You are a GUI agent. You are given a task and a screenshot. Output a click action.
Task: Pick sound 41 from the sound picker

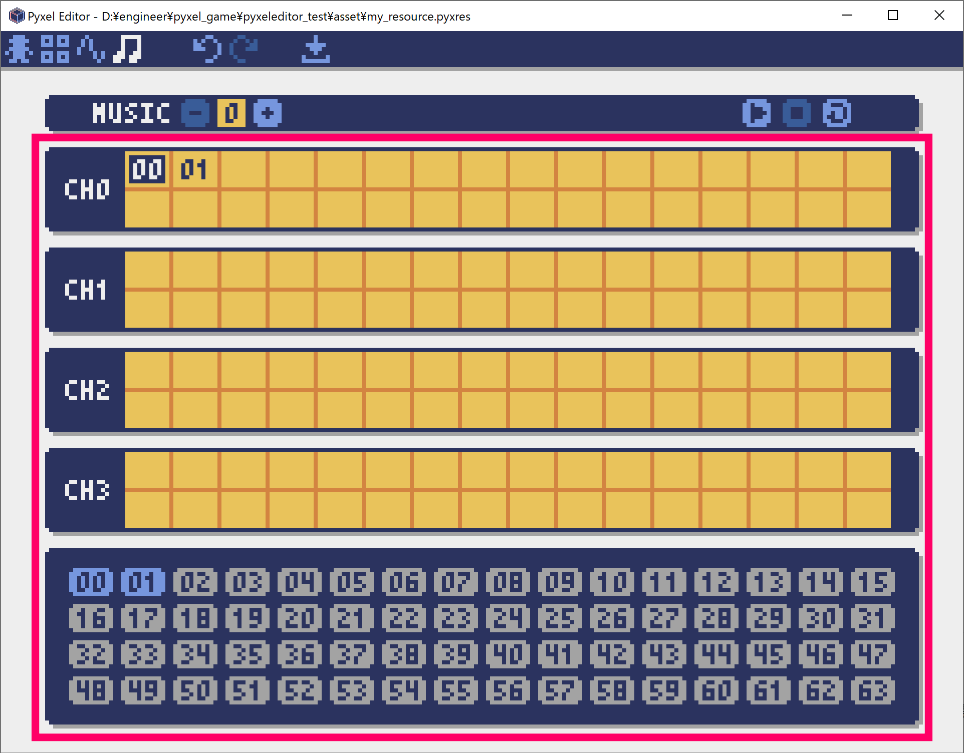561,655
